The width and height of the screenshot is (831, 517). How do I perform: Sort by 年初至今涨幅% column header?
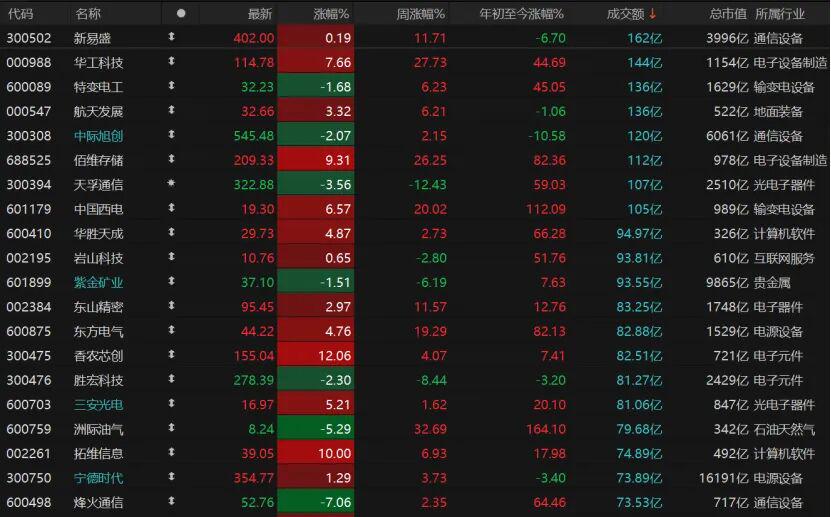coord(521,14)
